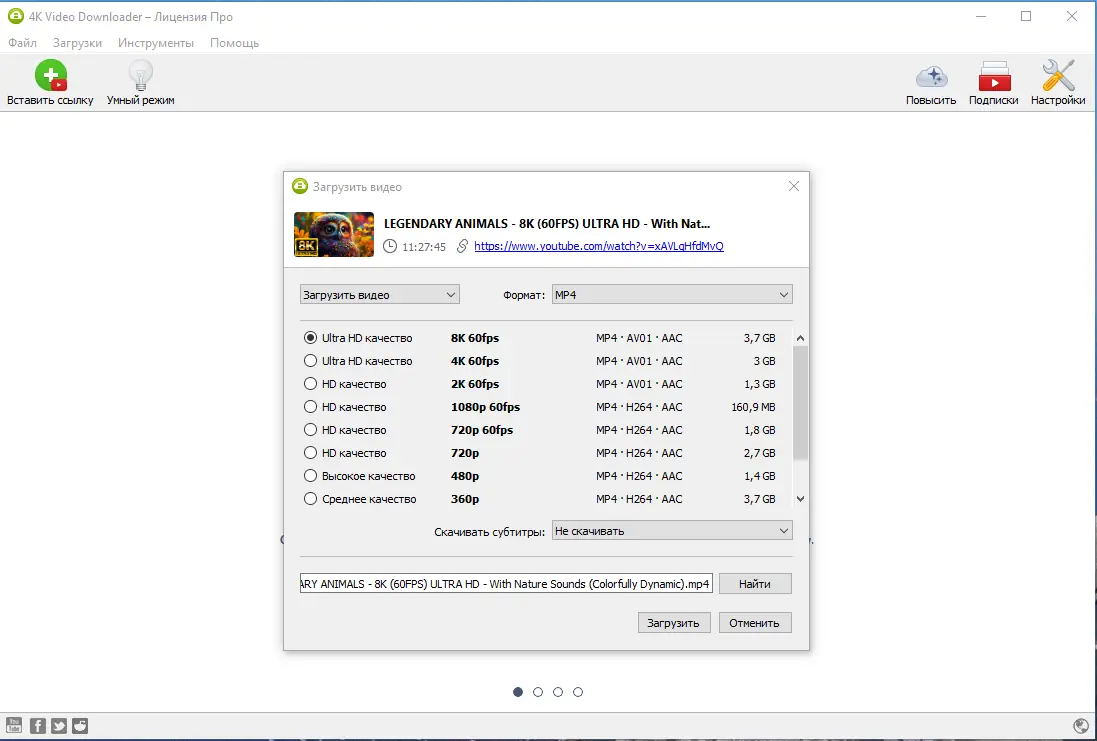Select the 720p 60fps quality option
Image resolution: width=1097 pixels, height=741 pixels.
point(310,430)
